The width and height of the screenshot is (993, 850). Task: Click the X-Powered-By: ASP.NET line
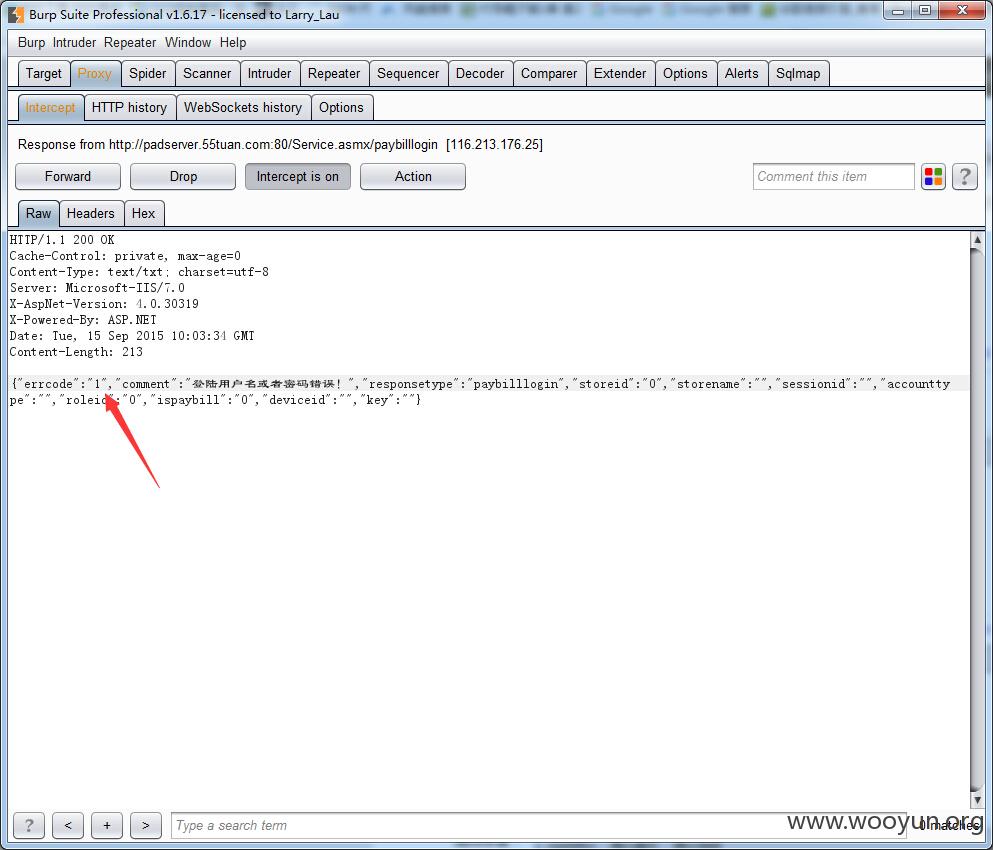coord(83,320)
